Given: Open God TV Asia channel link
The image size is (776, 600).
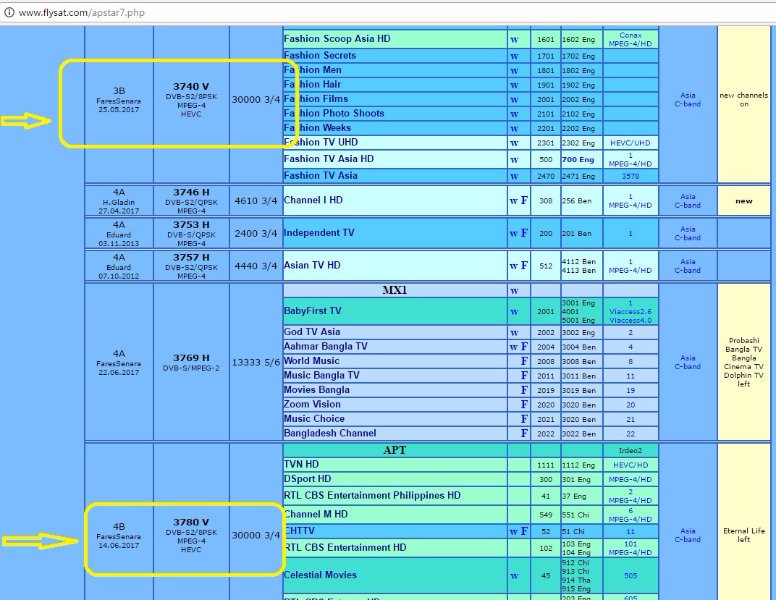Looking at the screenshot, I should click(x=312, y=332).
